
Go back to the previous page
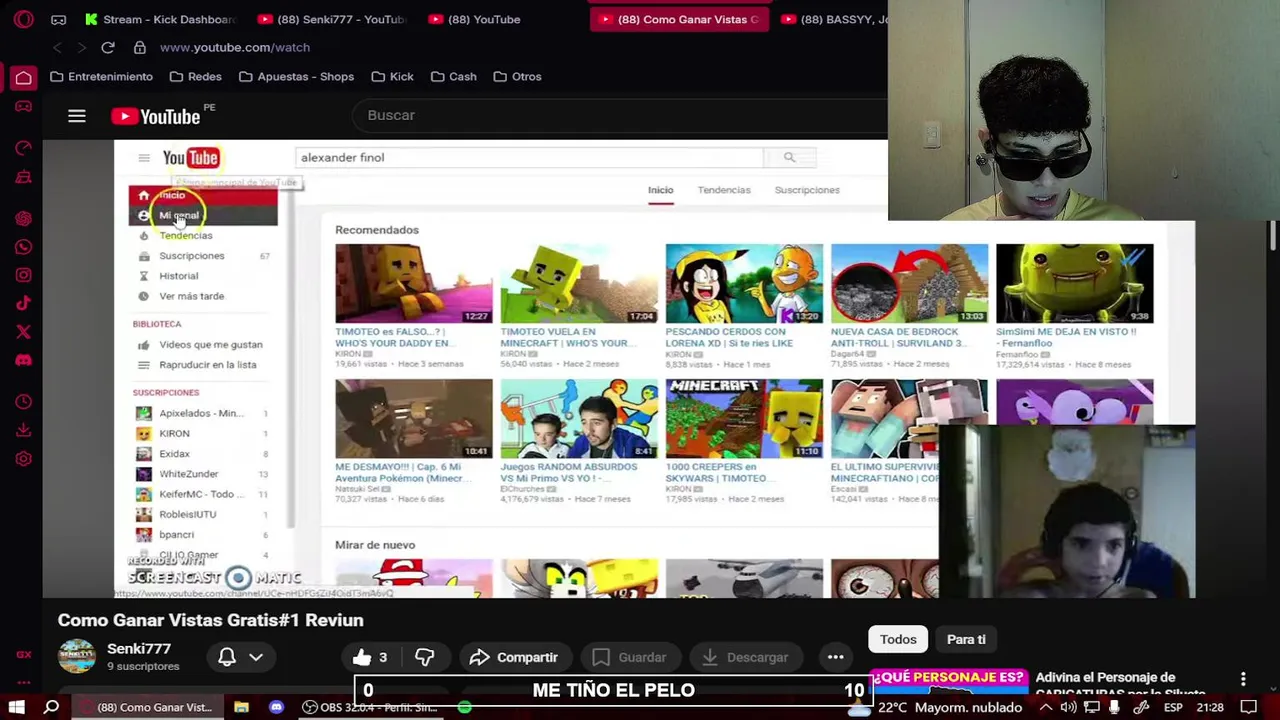tap(57, 47)
